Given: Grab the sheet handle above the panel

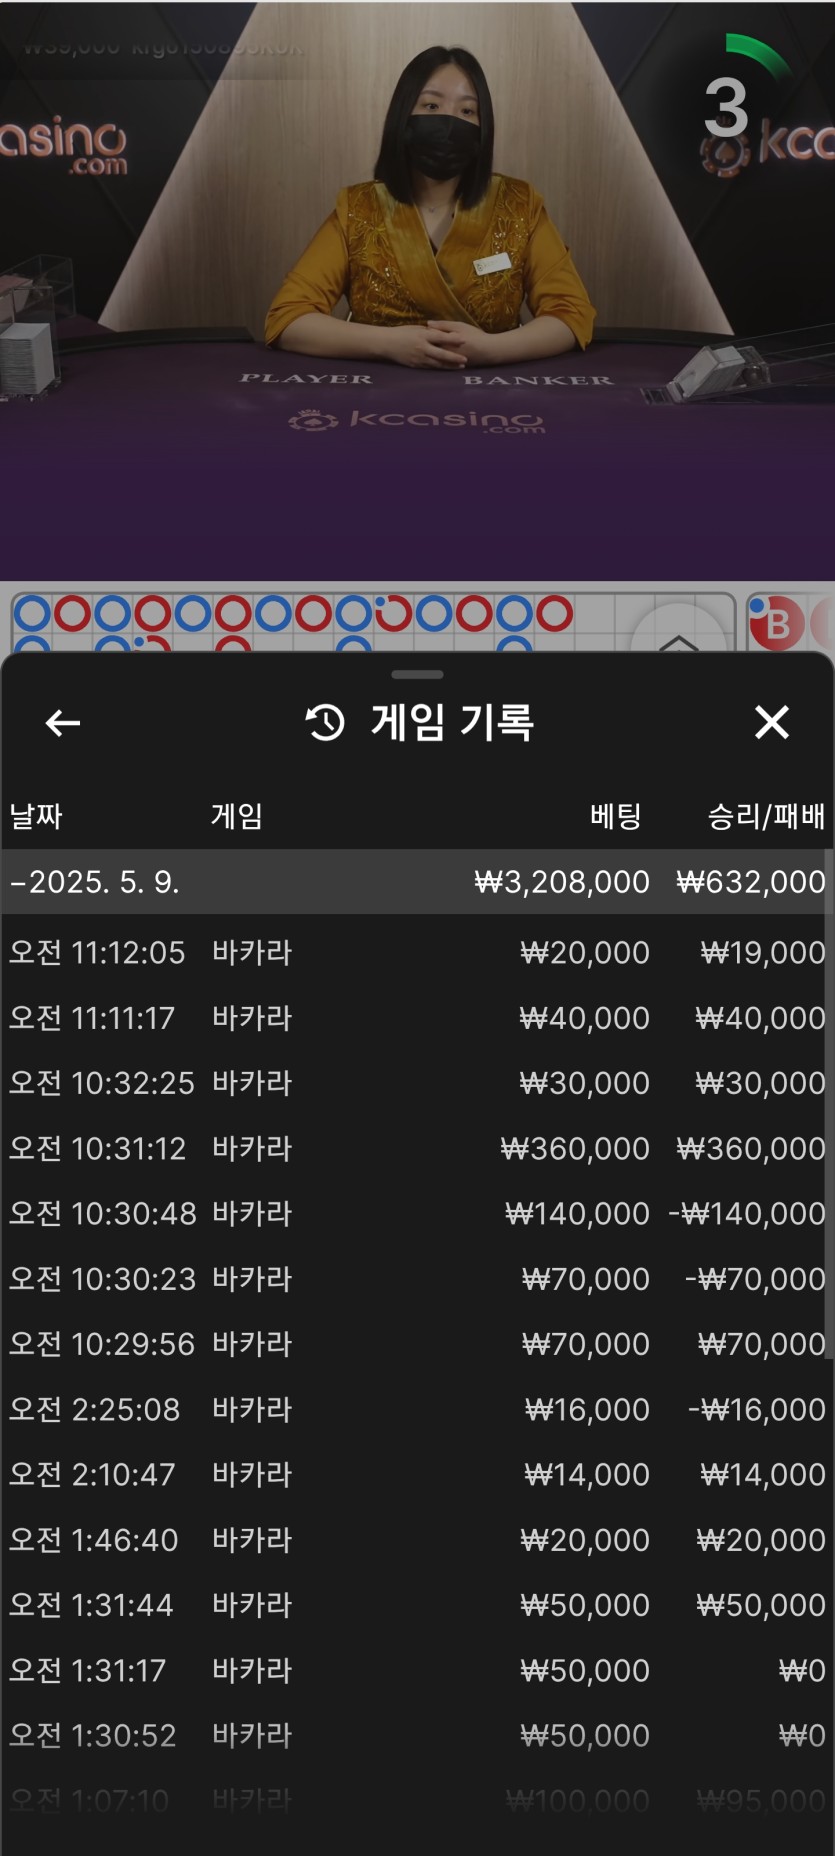Looking at the screenshot, I should tap(417, 674).
